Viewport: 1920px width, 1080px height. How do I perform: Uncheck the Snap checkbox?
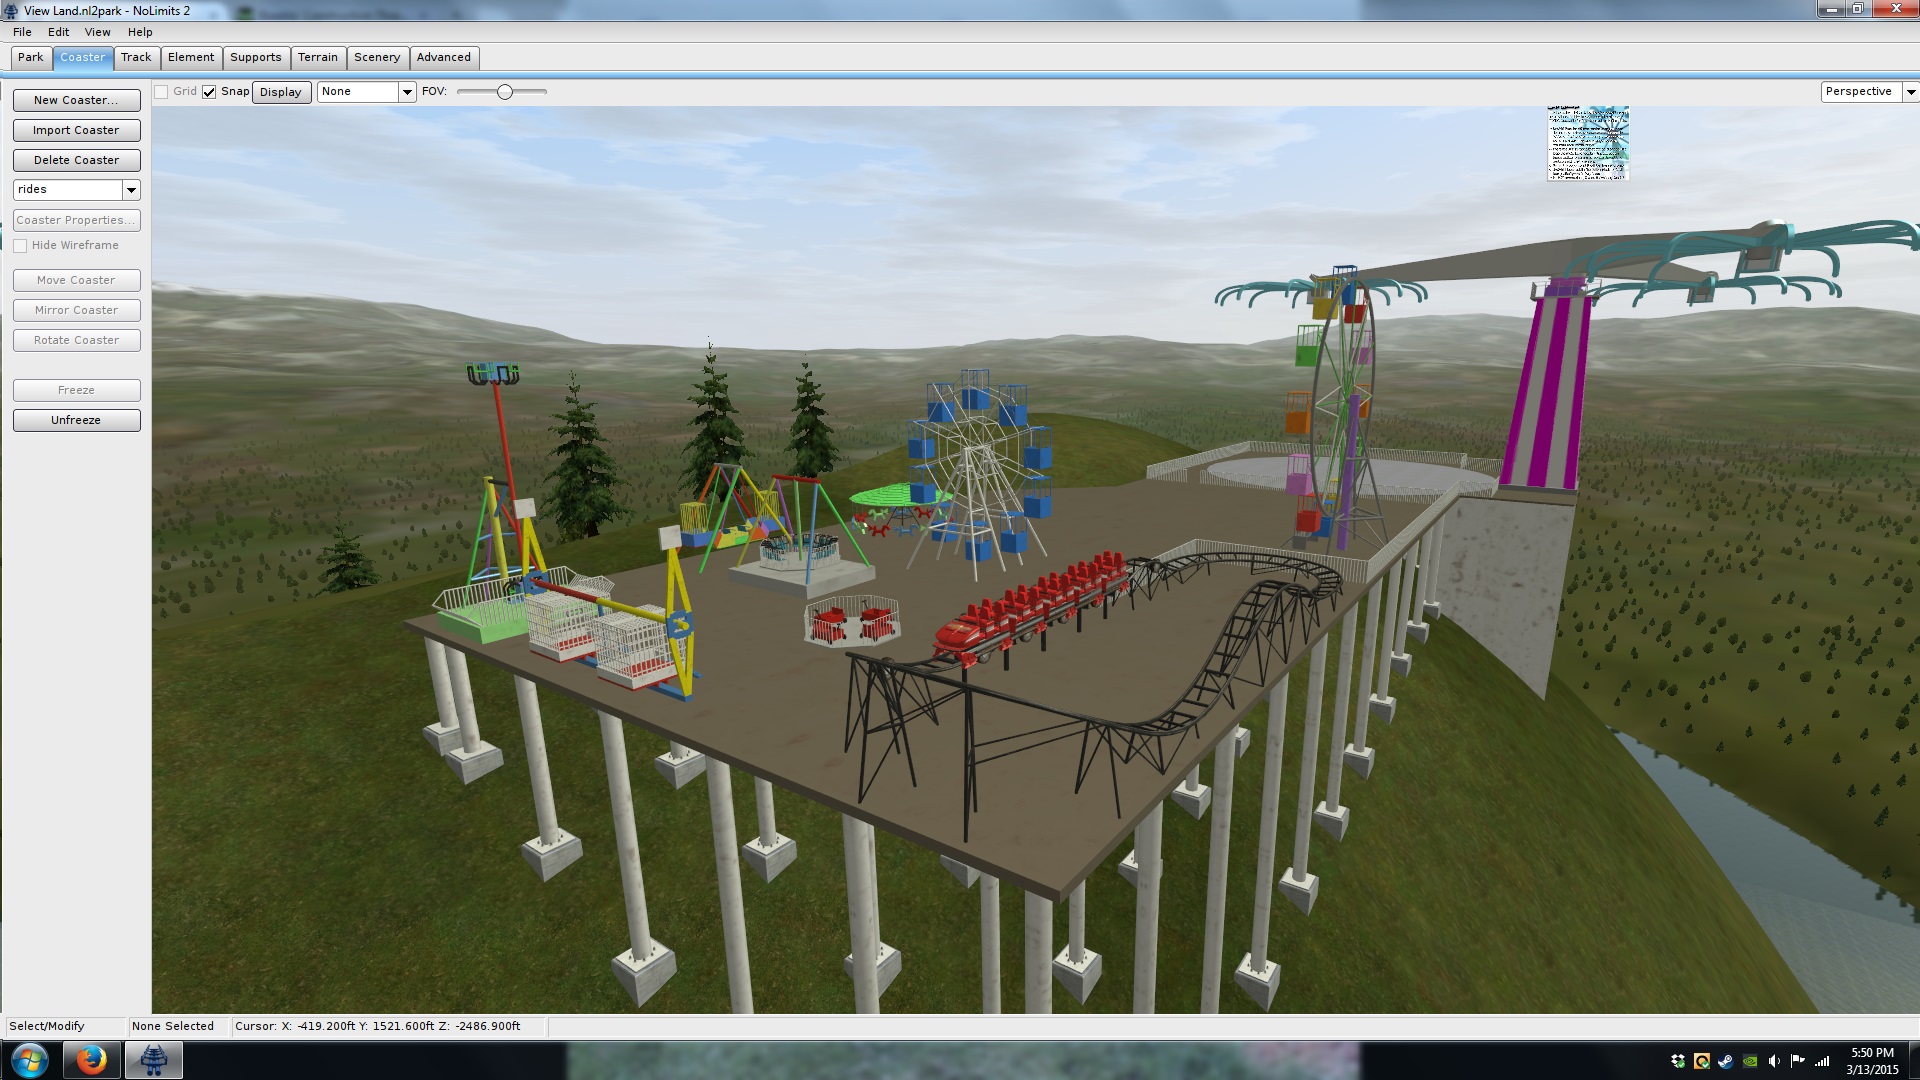point(209,92)
